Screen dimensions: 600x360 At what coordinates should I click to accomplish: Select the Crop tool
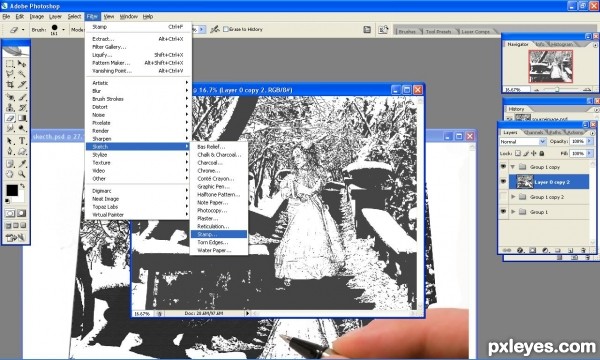[10, 84]
